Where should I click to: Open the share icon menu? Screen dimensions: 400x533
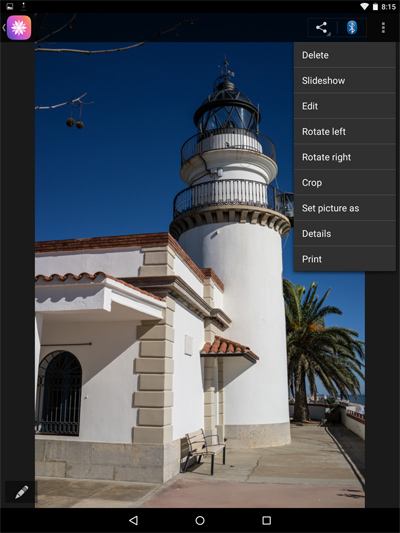click(321, 28)
